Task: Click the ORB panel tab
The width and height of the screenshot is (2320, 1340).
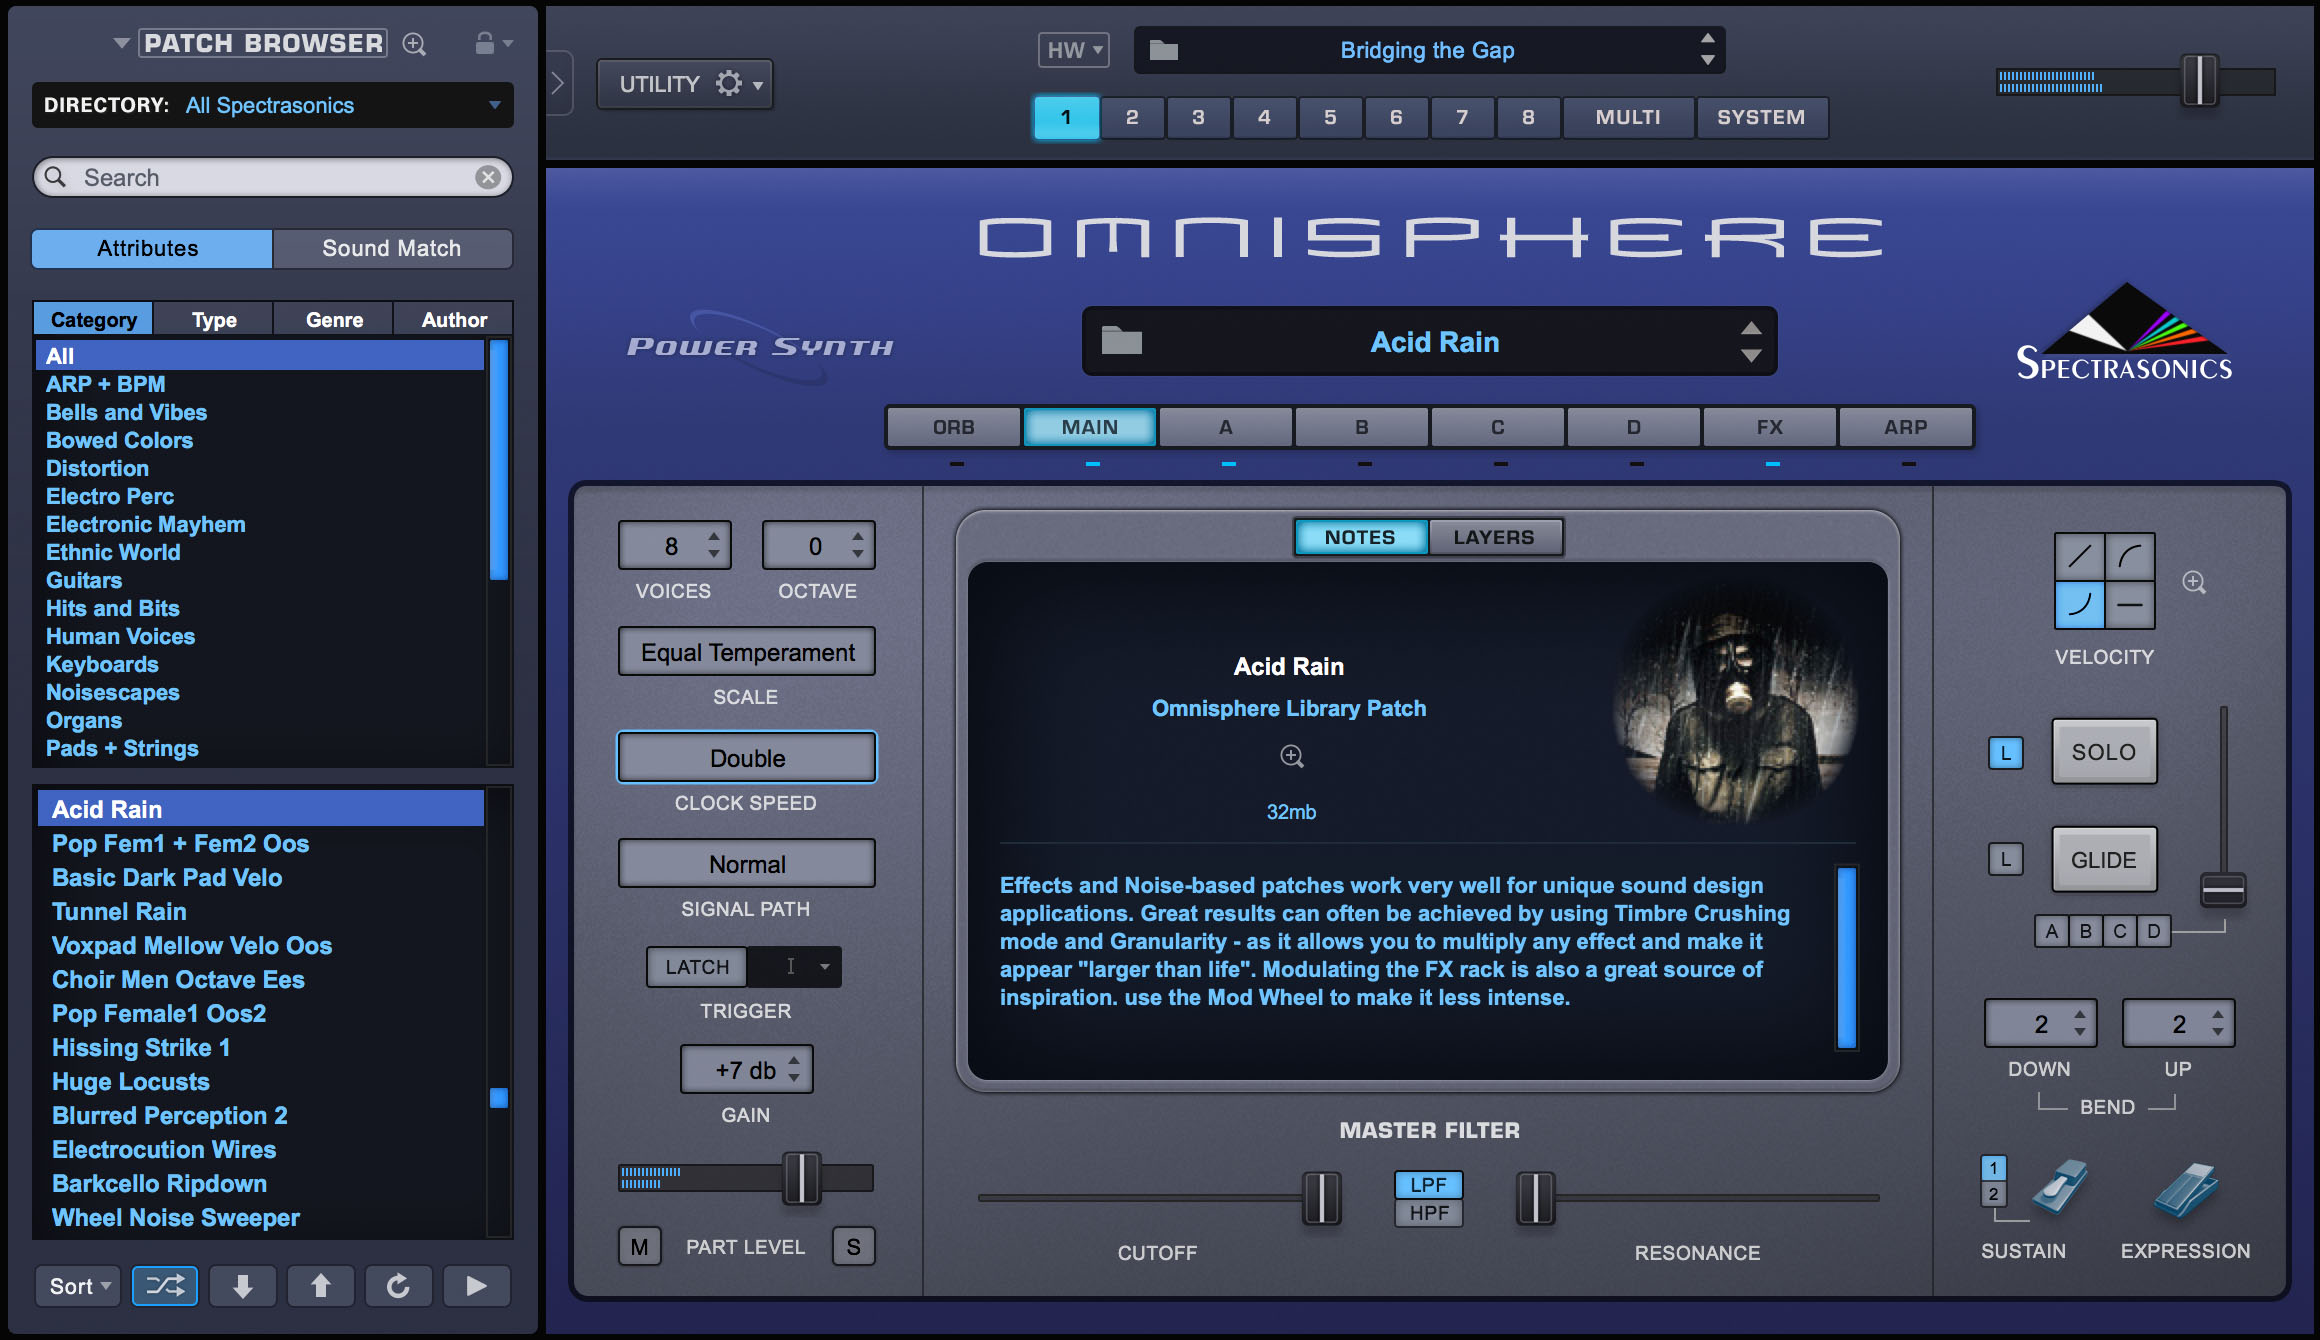Action: pyautogui.click(x=950, y=424)
